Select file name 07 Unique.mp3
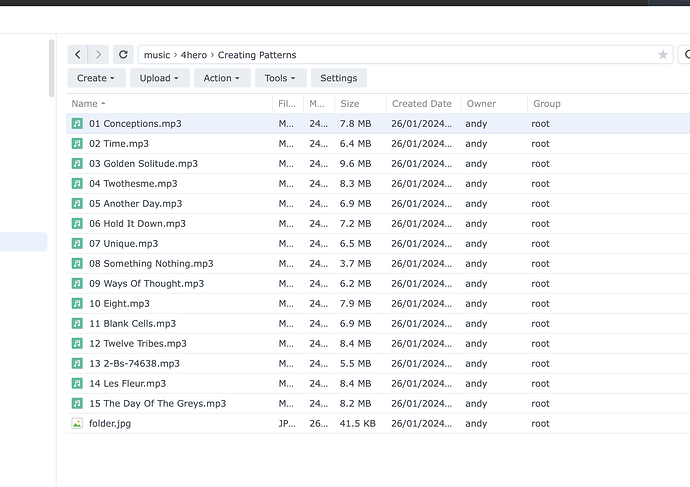This screenshot has height=487, width=690. (124, 244)
